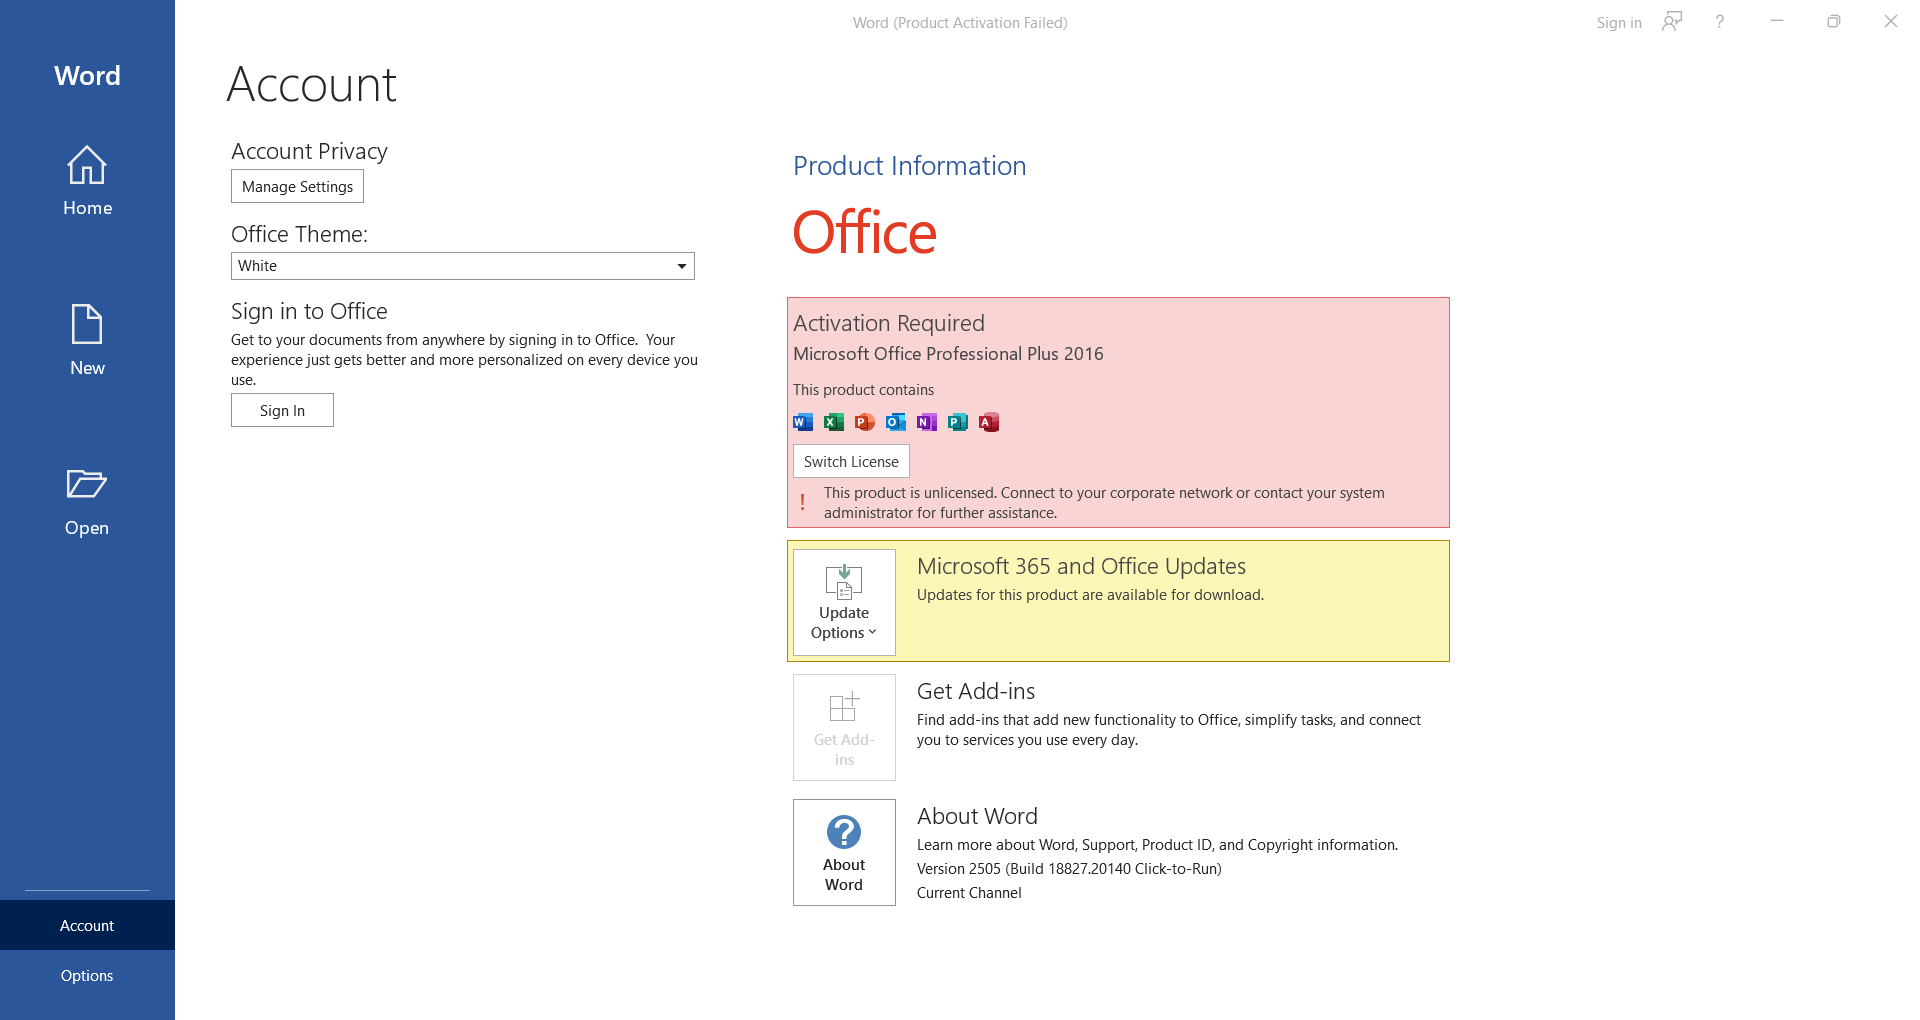Click the Excel icon under product contains

click(834, 422)
